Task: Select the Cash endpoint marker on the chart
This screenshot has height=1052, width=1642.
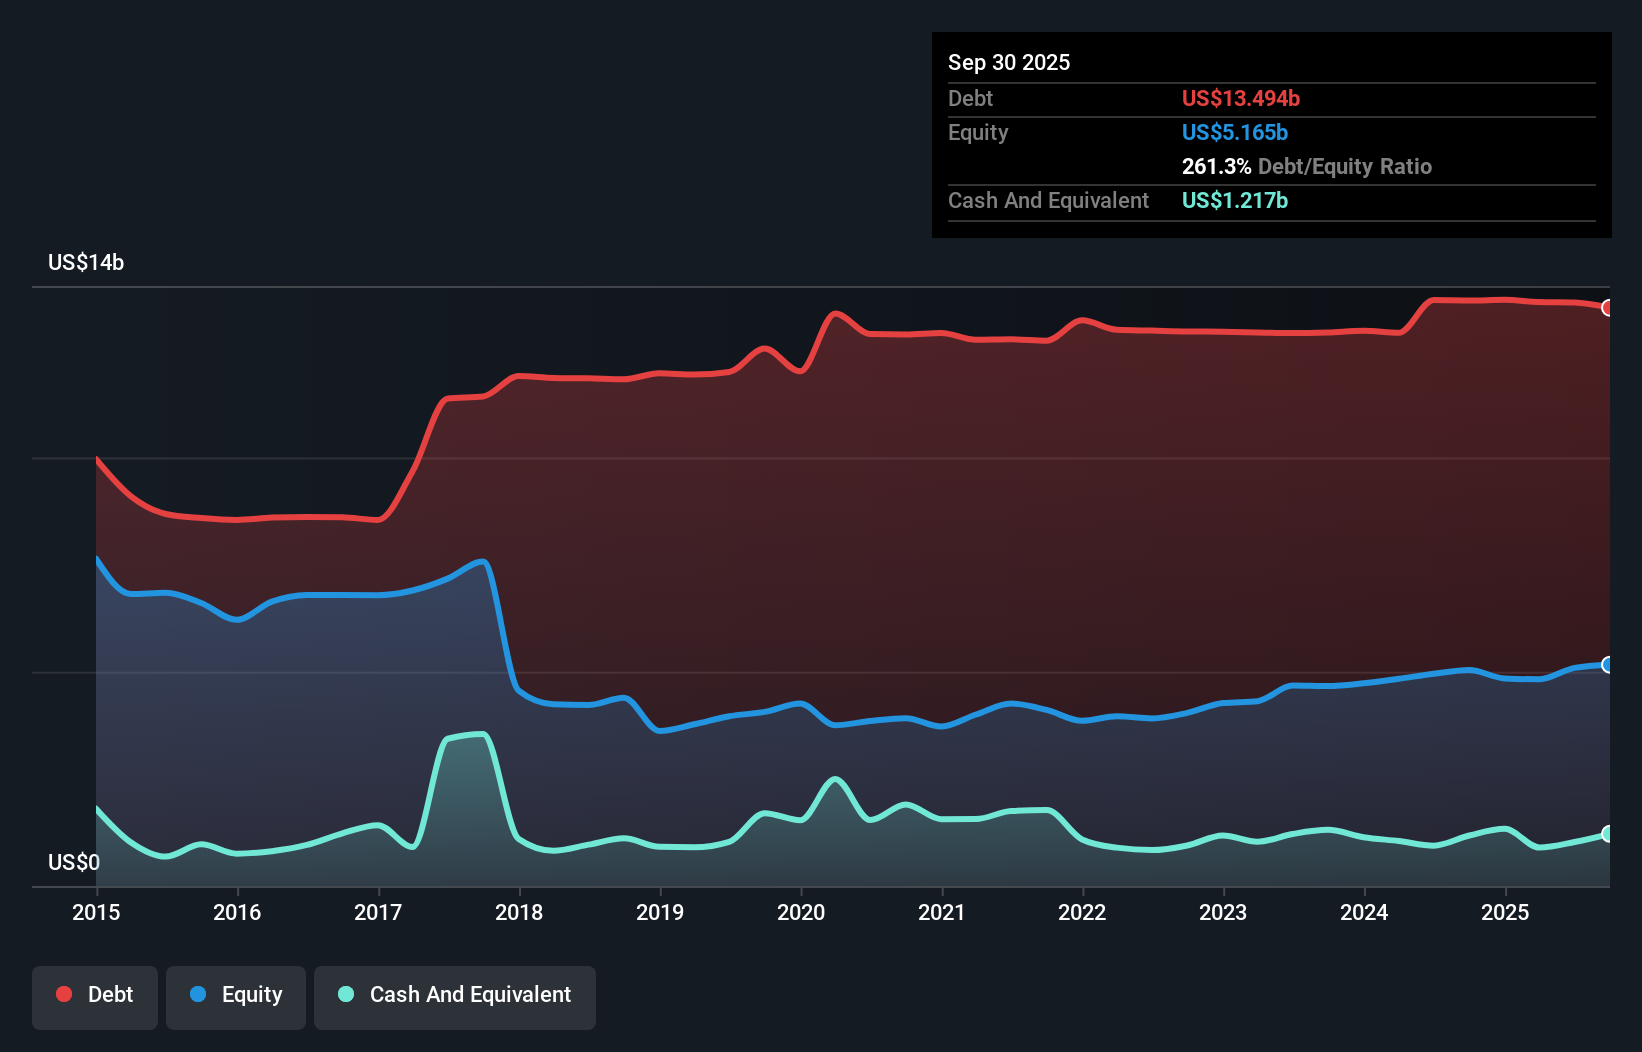Action: (1607, 833)
